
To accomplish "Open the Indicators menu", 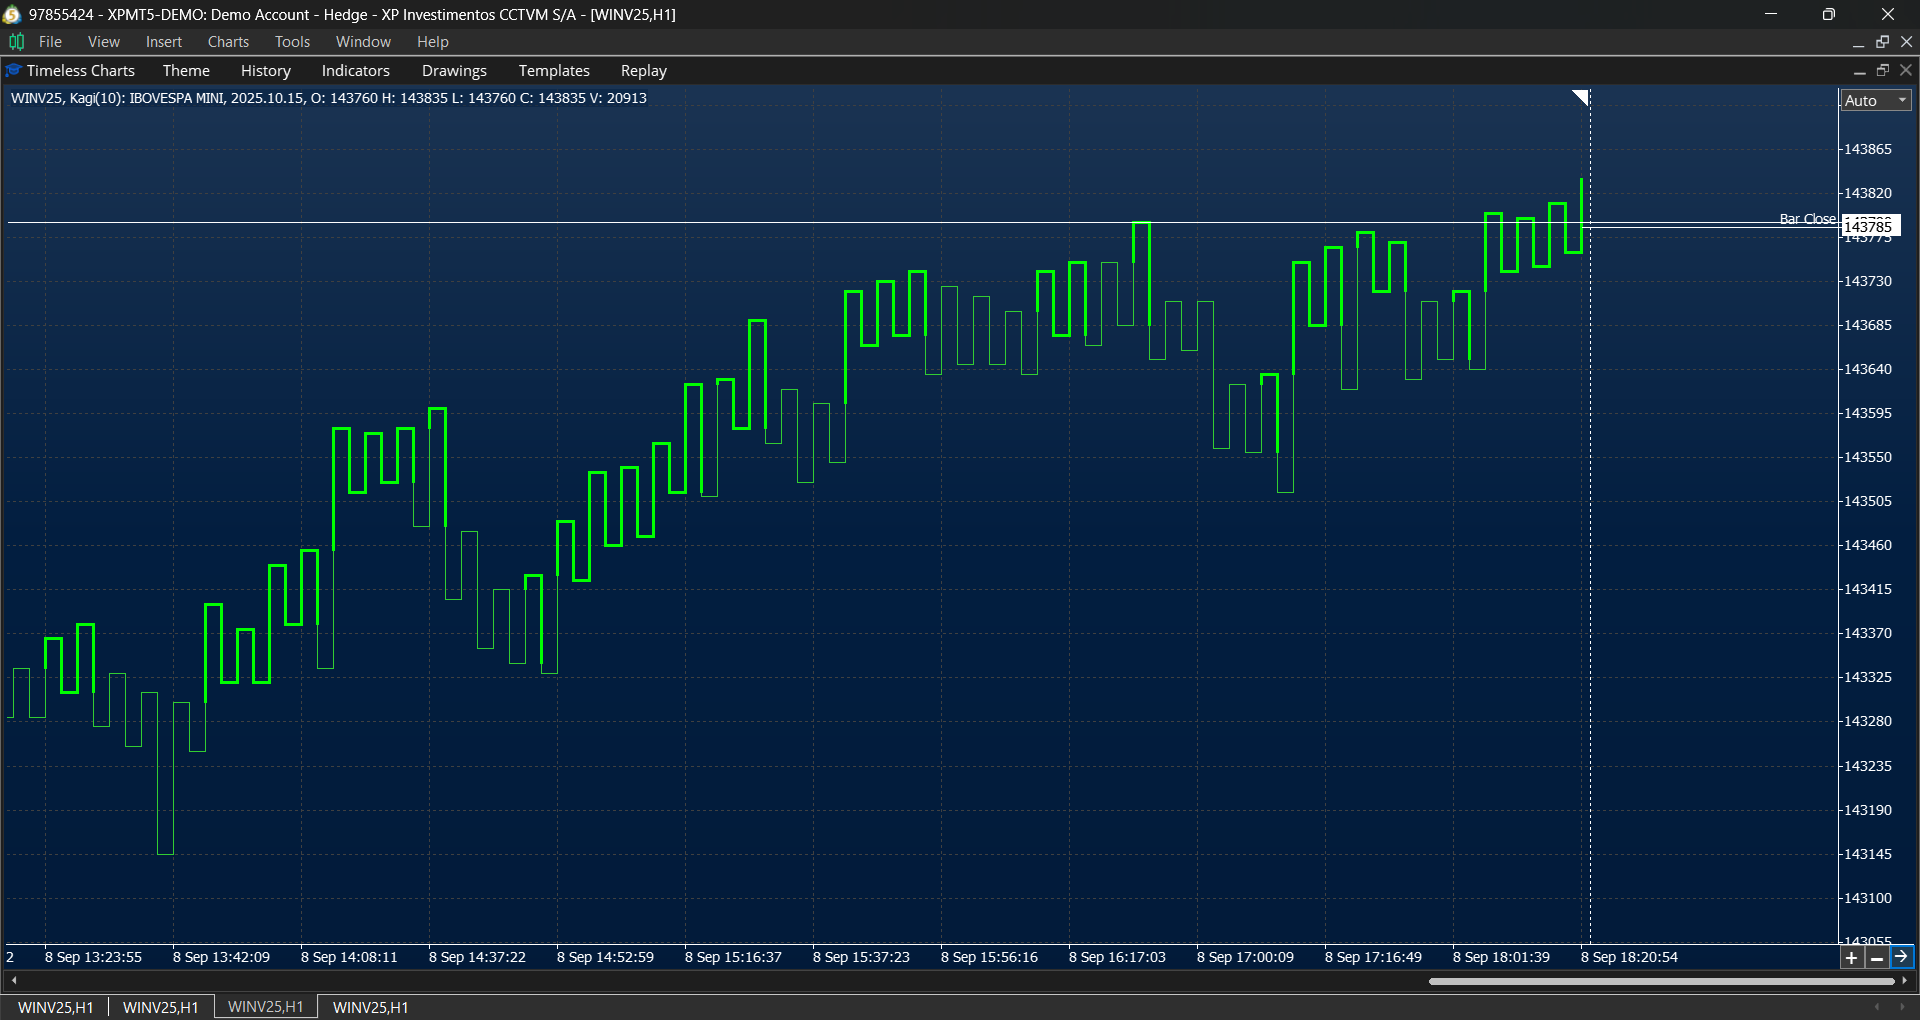I will [x=355, y=70].
